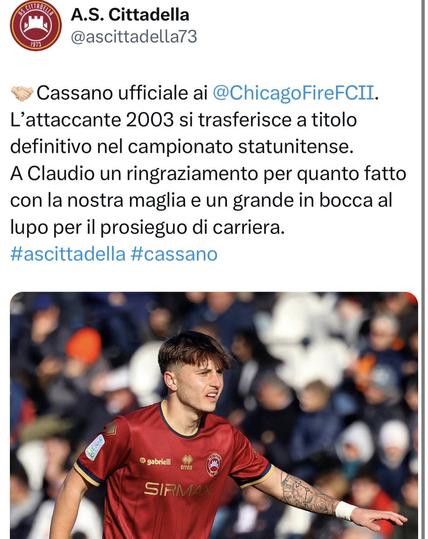Open the A.S. Cittadella display name

coord(130,15)
